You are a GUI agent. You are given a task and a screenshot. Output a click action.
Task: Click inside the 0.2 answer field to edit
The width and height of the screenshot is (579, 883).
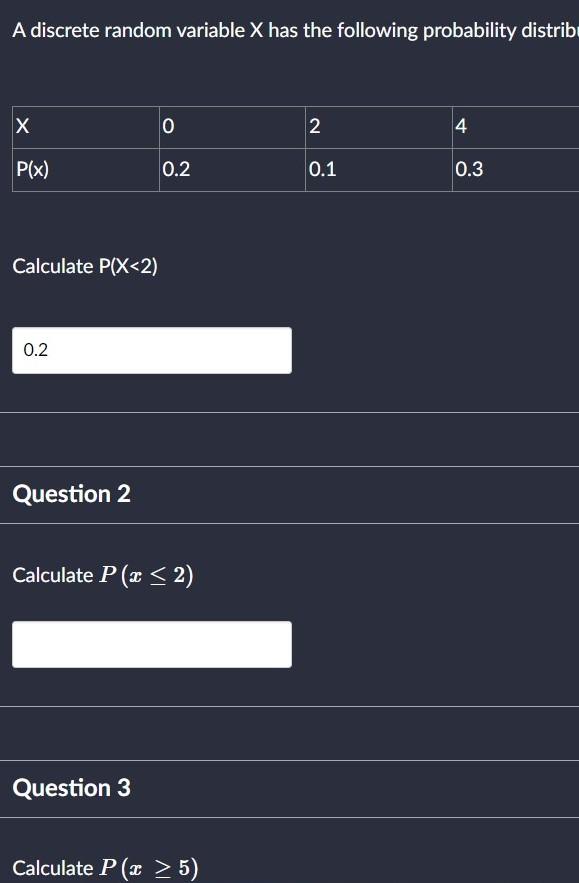pos(151,350)
